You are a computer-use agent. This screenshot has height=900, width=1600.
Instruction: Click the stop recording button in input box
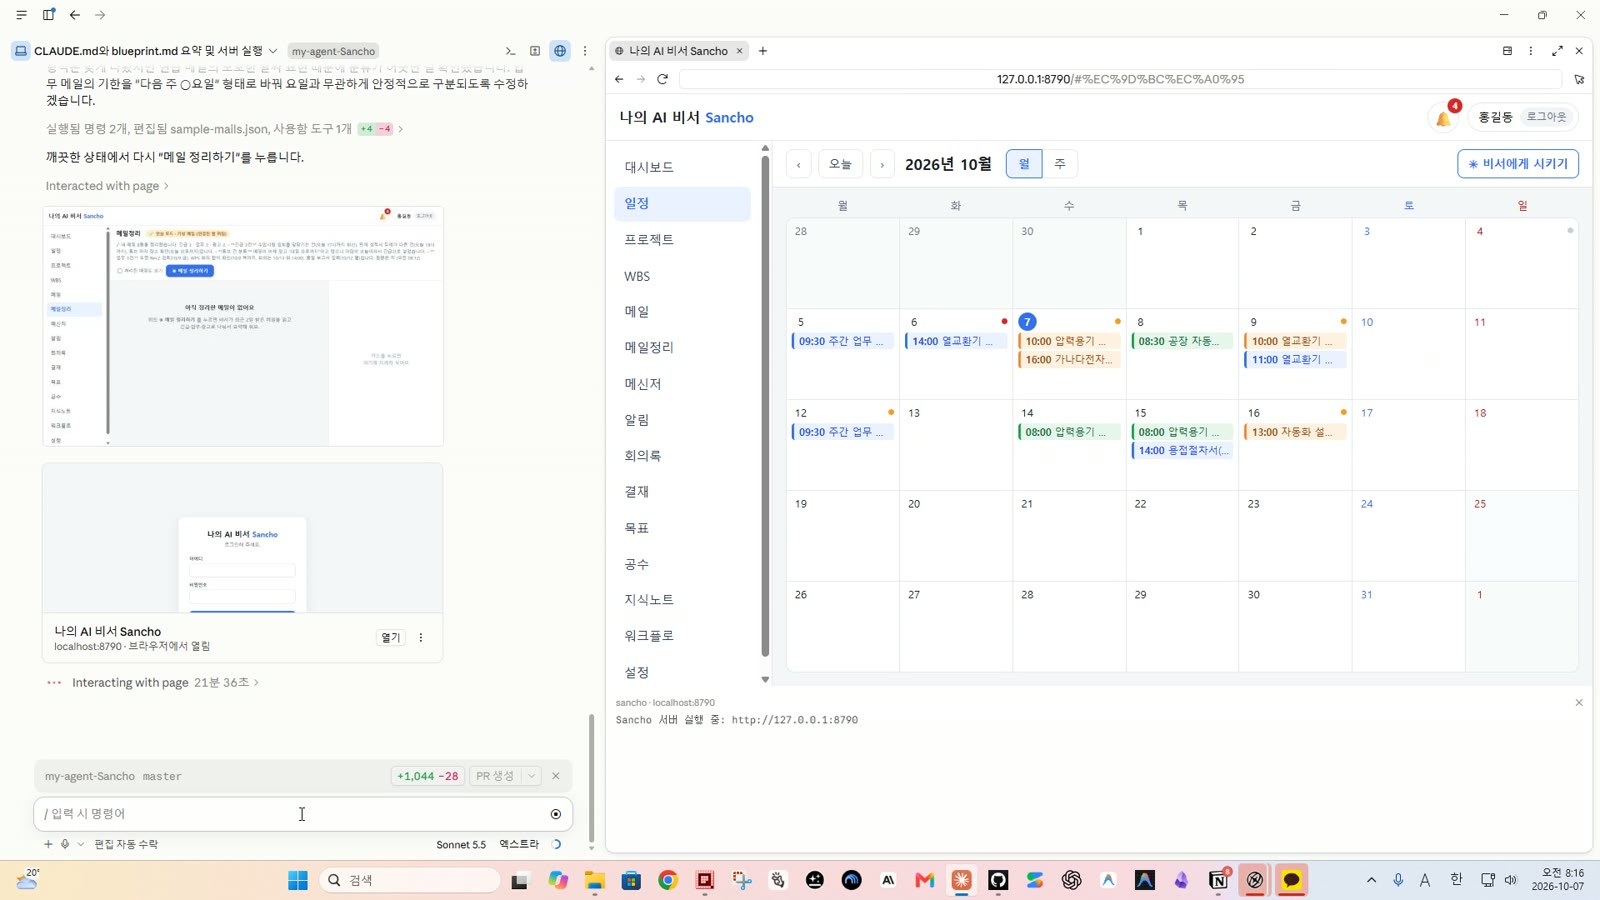556,814
